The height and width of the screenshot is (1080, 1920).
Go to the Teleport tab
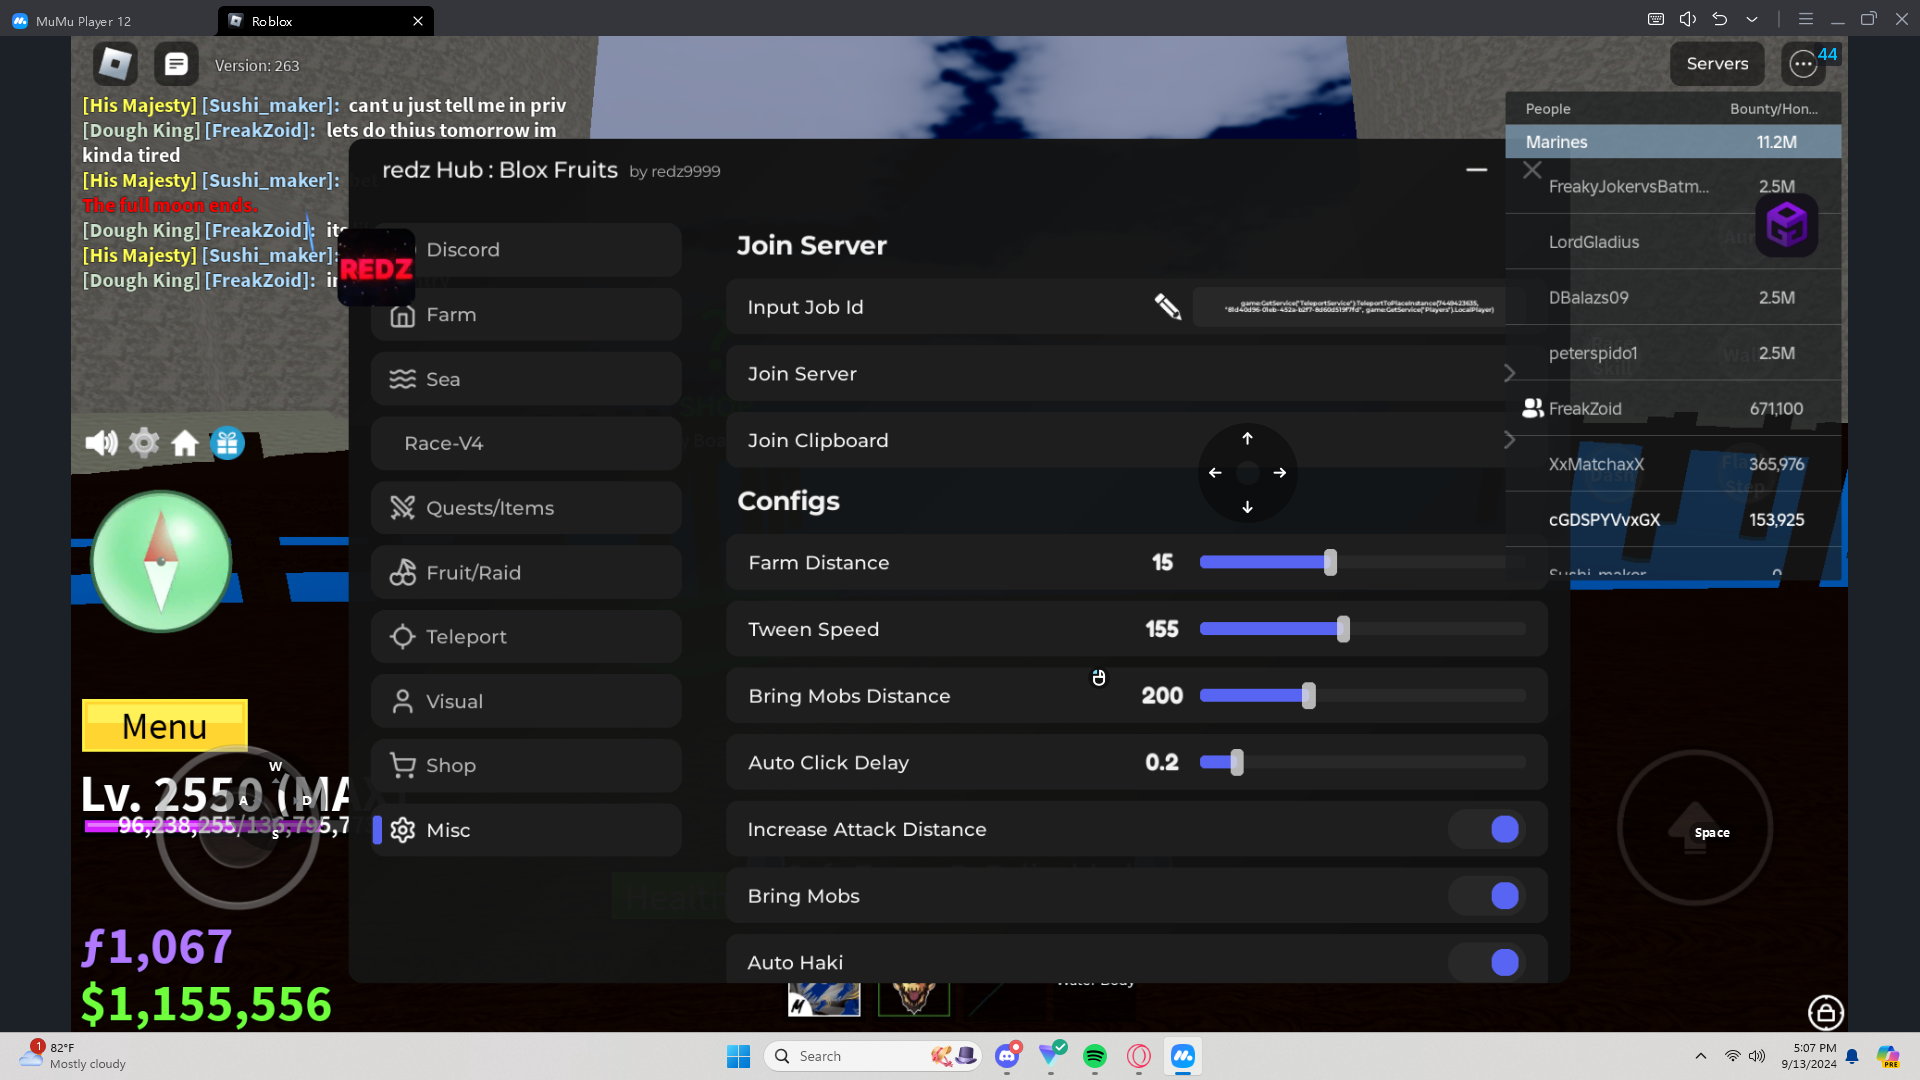(x=526, y=637)
